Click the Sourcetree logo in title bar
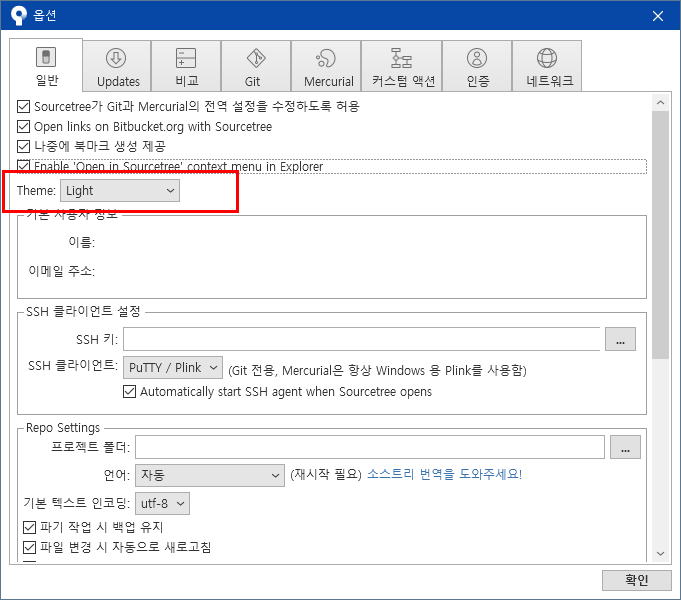The image size is (681, 600). click(18, 15)
